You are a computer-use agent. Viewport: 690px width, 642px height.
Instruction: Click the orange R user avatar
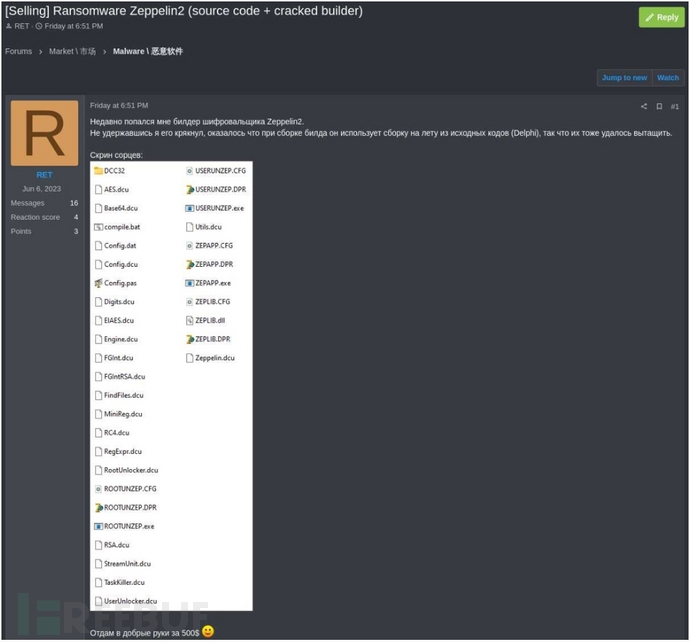(x=44, y=133)
